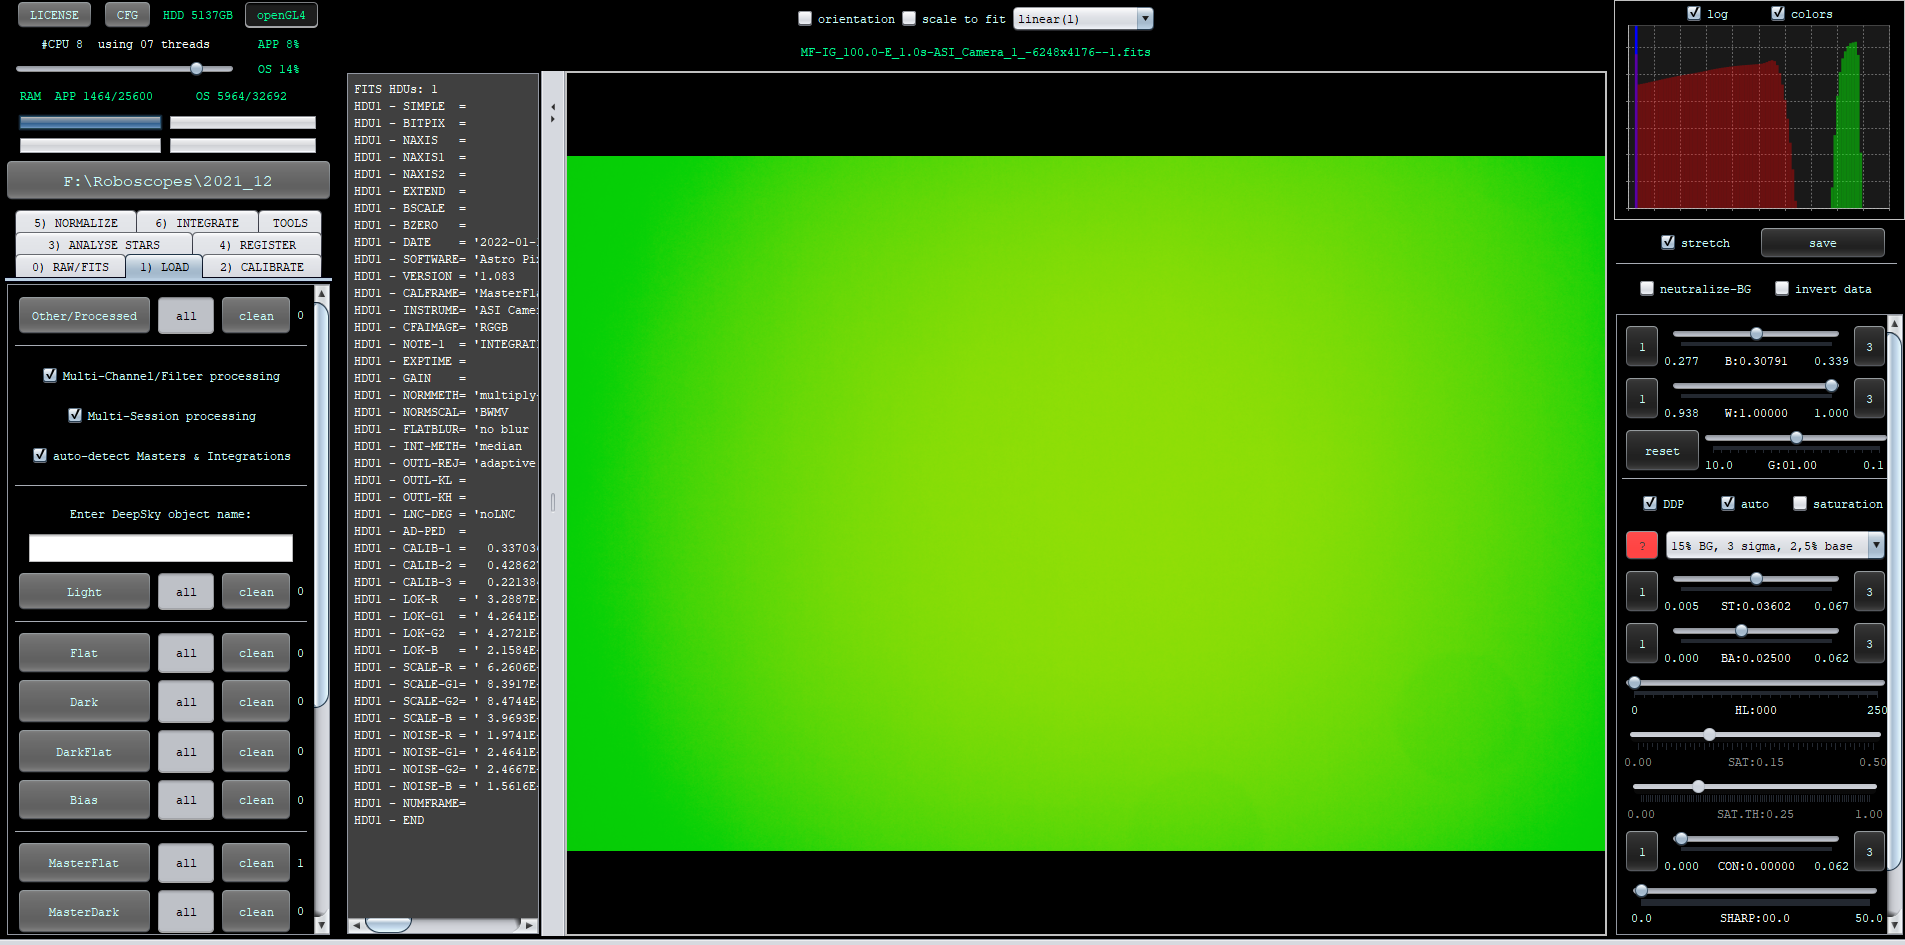Click the red question mark help button
Screen dimensions: 1905x945
click(x=1641, y=546)
